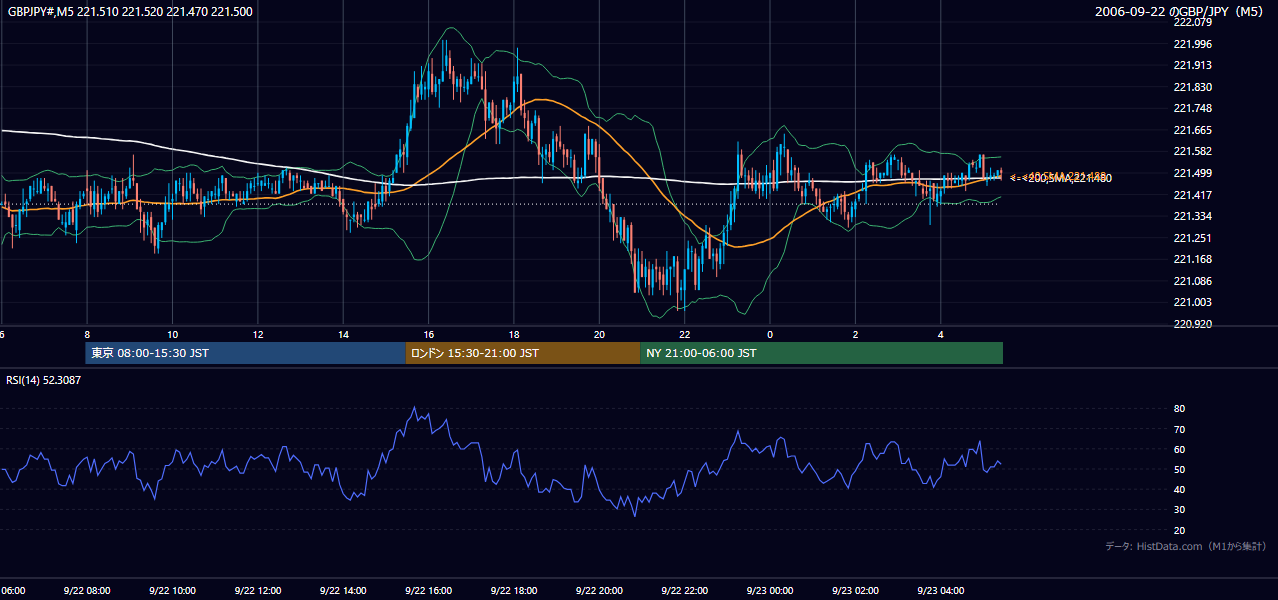Click the 220.920 price axis label
The image size is (1278, 600).
(1192, 324)
